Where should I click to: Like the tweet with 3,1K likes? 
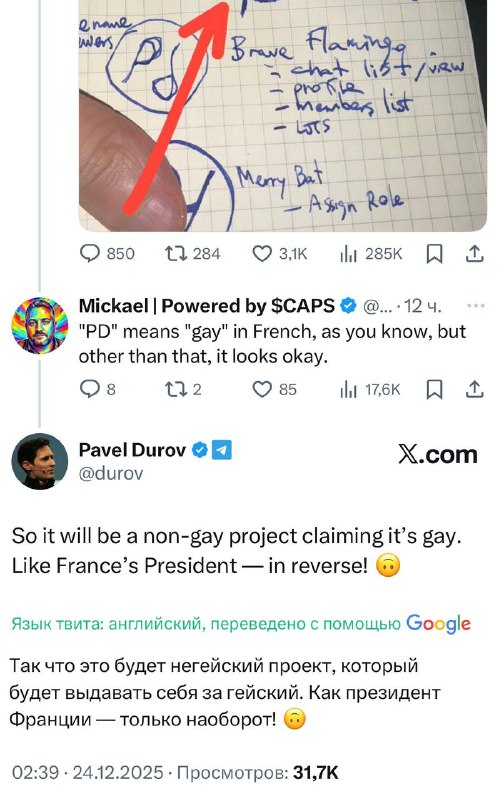280,254
